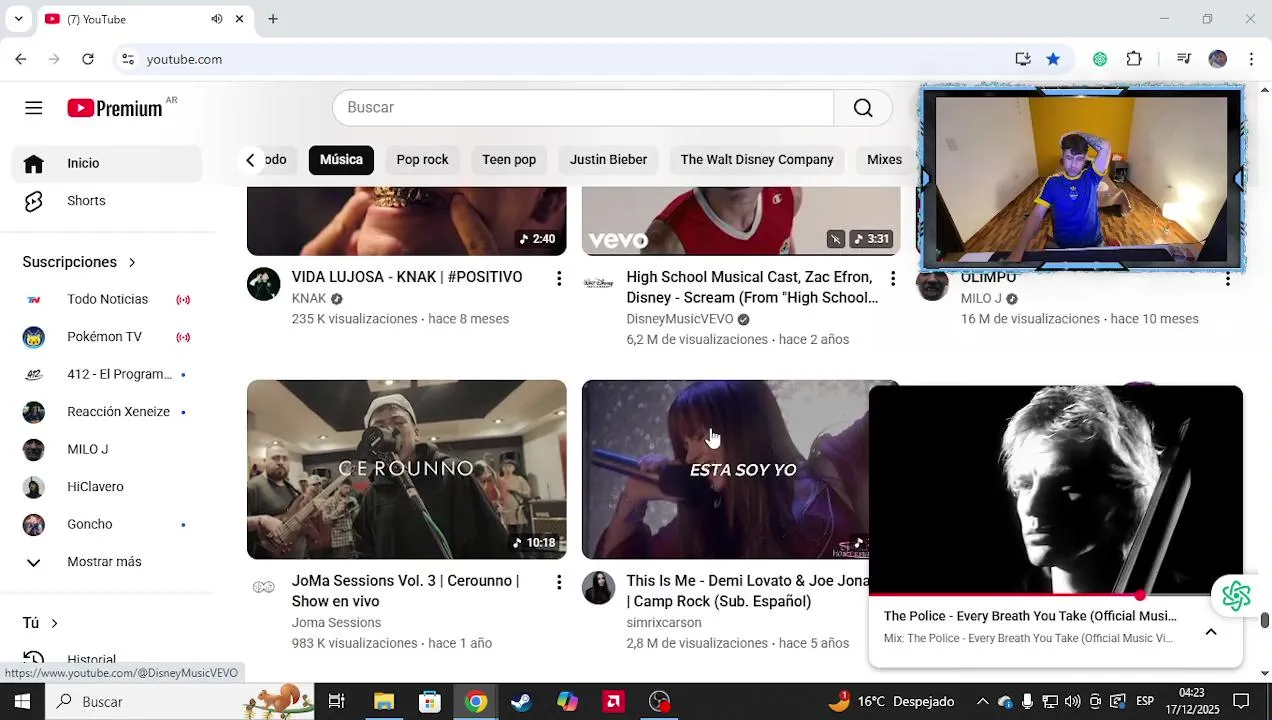Image resolution: width=1272 pixels, height=720 pixels.
Task: Select the Justin Bieber chip
Action: click(x=608, y=160)
